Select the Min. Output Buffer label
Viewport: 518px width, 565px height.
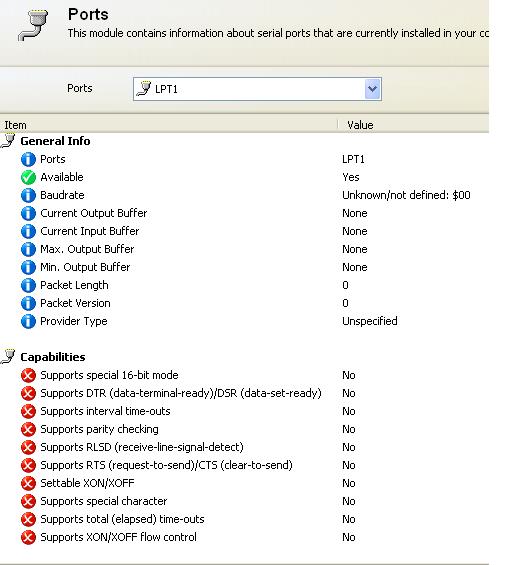pyautogui.click(x=85, y=267)
